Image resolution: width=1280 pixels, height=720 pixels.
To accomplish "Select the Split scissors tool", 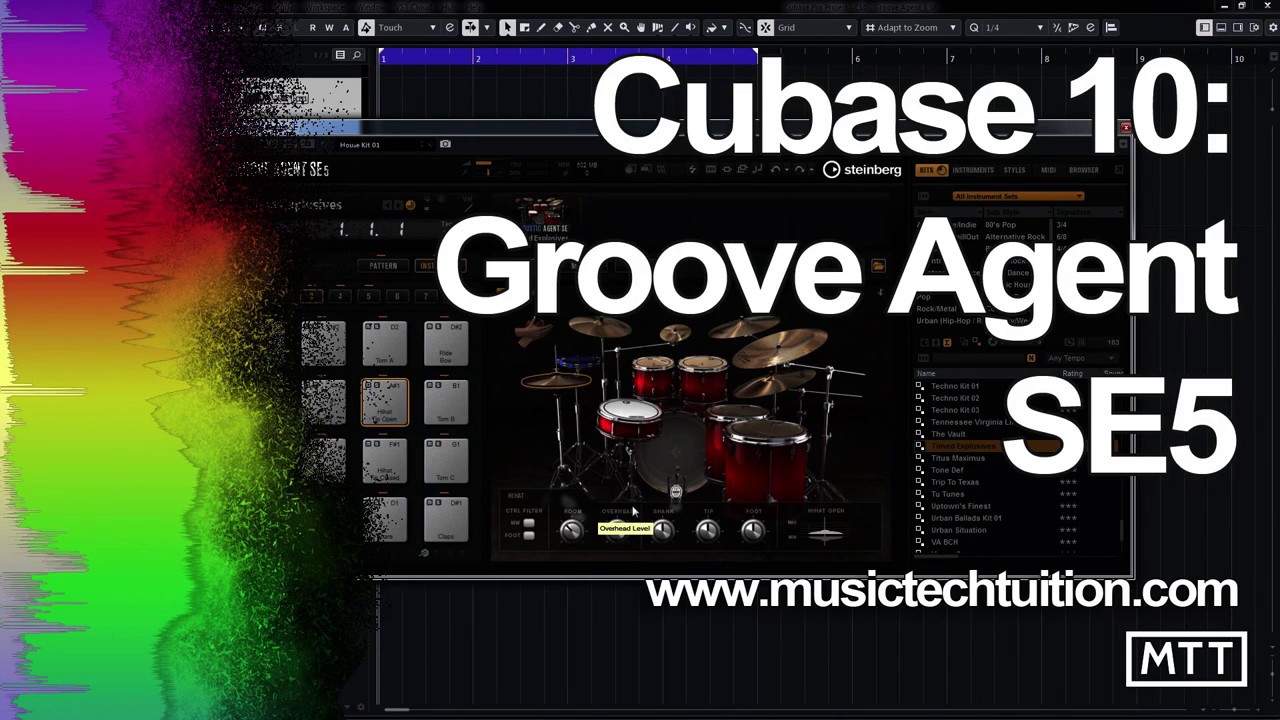I will click(574, 27).
